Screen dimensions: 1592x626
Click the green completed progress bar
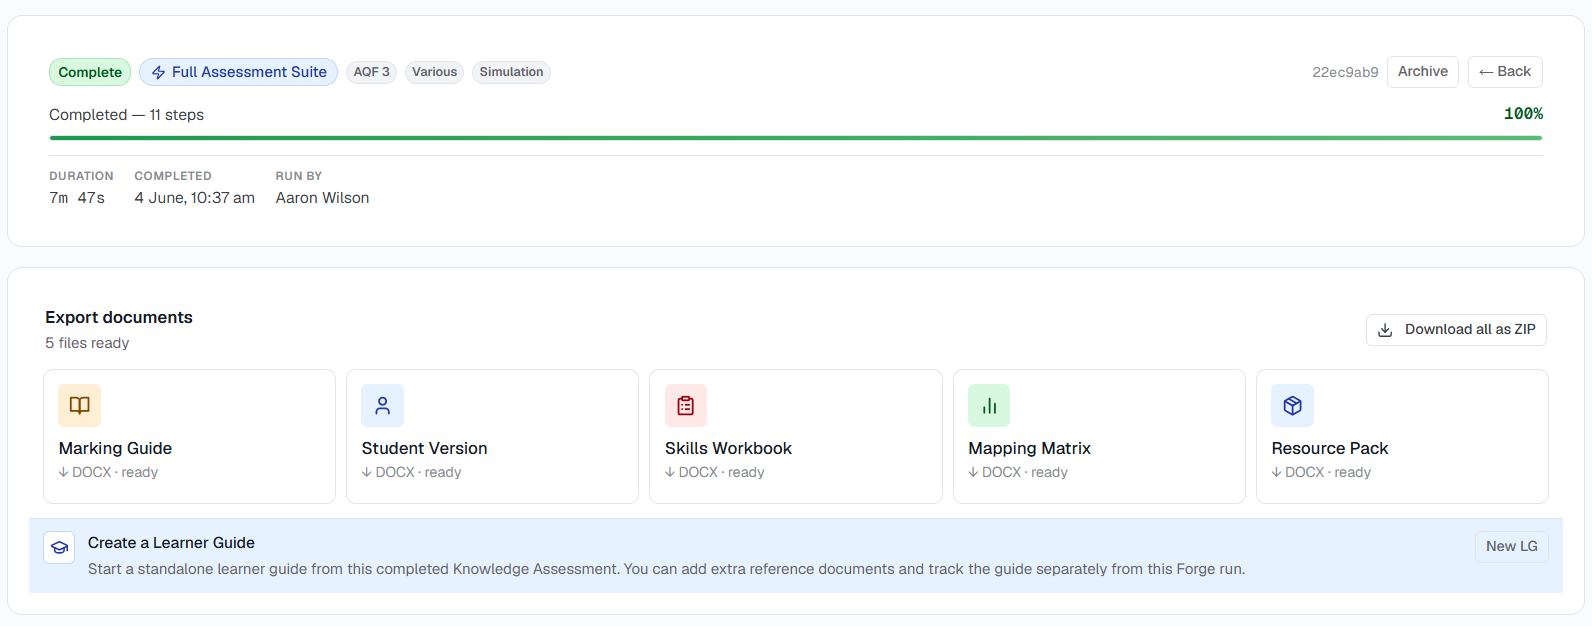point(796,138)
